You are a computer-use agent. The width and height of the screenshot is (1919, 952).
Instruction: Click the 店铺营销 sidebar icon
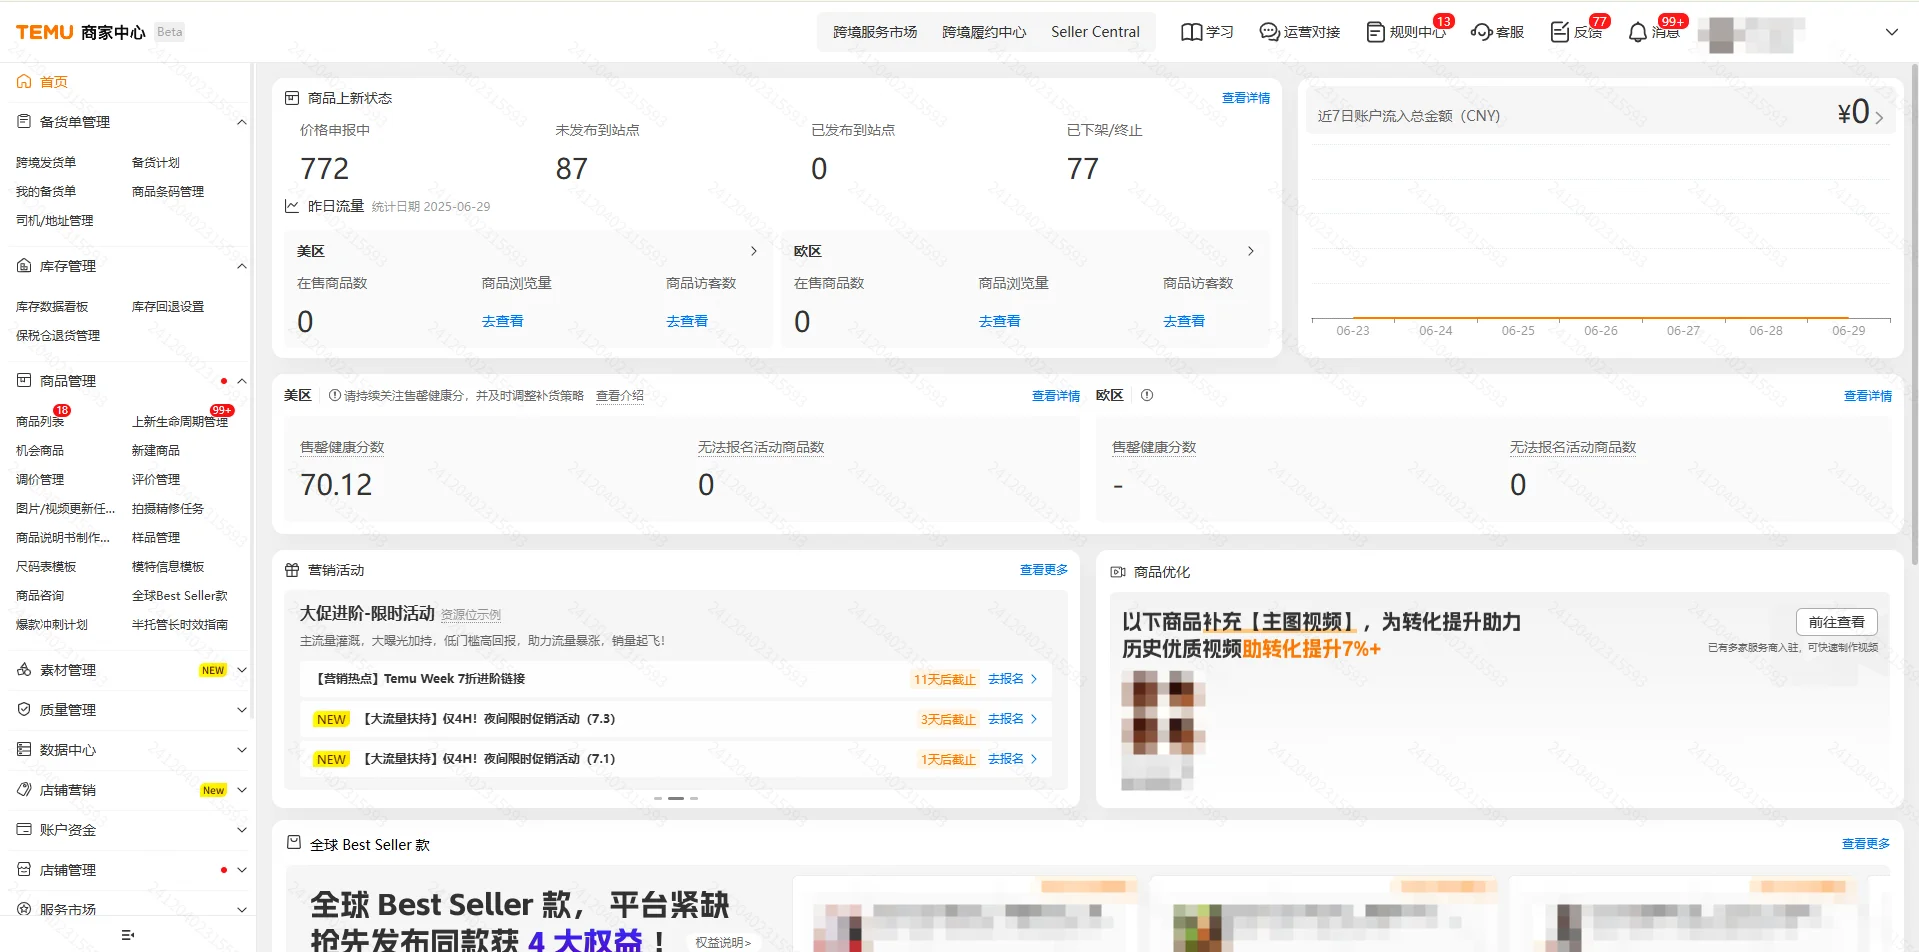(x=23, y=789)
